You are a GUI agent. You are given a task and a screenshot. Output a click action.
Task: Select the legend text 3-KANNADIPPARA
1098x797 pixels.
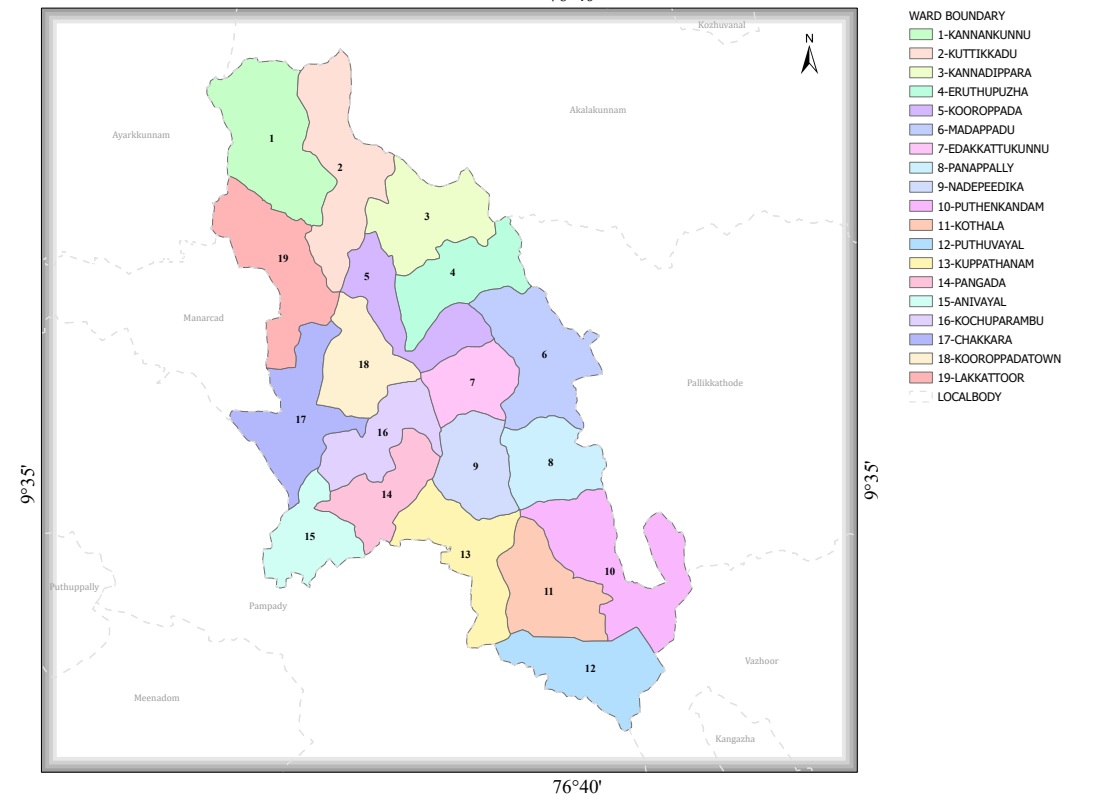pyautogui.click(x=984, y=73)
